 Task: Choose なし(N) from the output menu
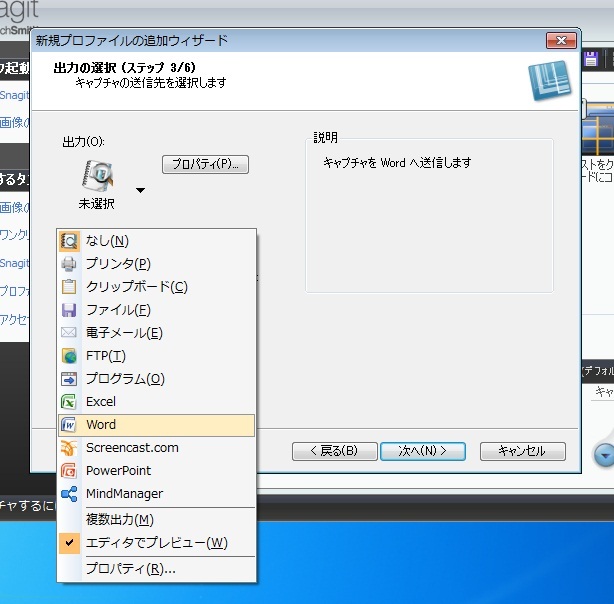coord(157,241)
